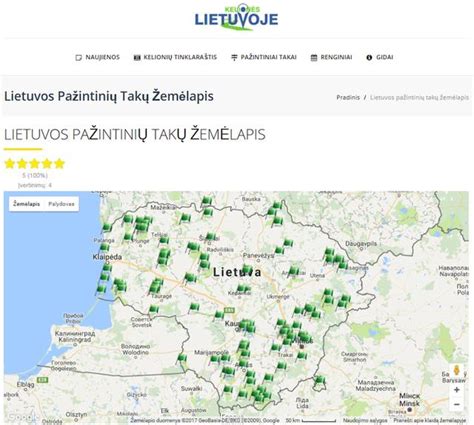Click the Pažintiniai Takai signpost icon
This screenshot has height=425, width=474.
tap(234, 58)
